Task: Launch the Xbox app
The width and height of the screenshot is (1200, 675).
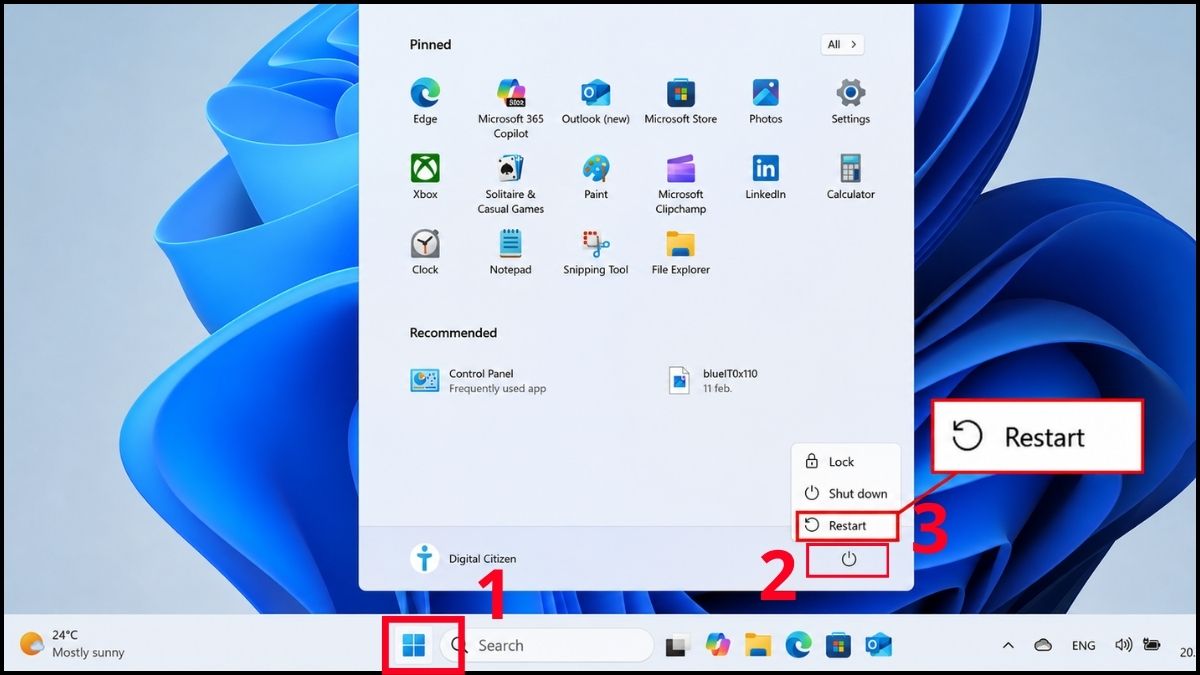Action: click(x=425, y=177)
